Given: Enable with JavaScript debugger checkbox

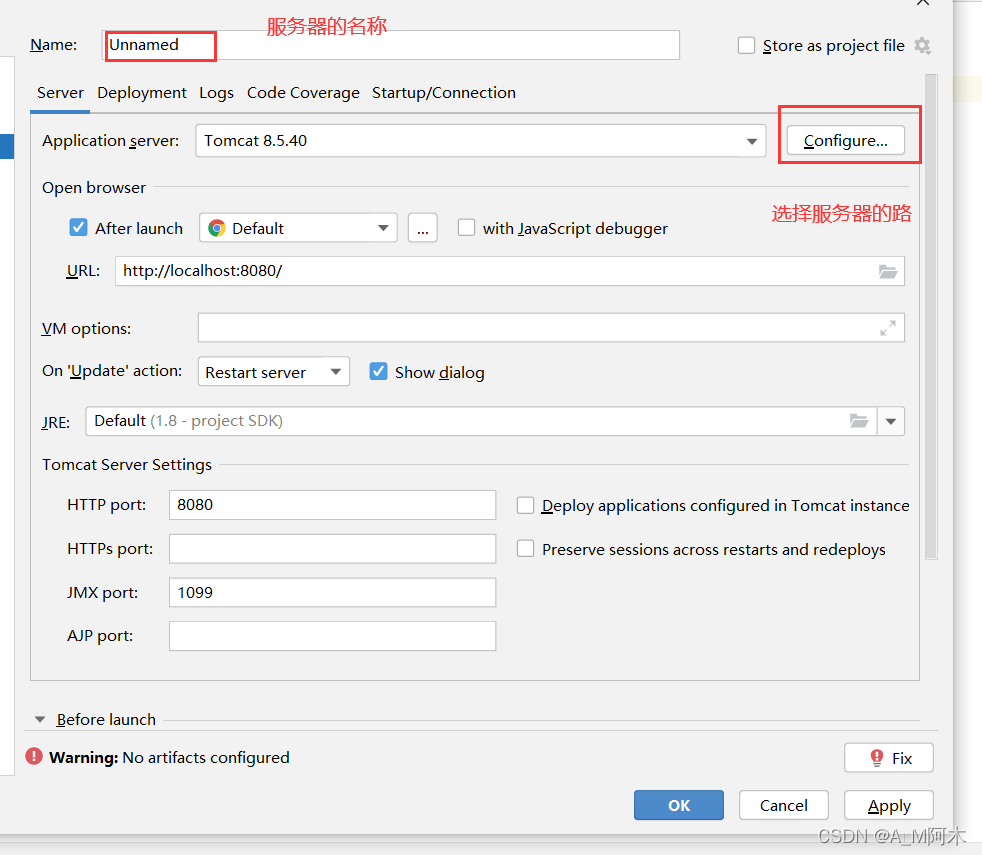Looking at the screenshot, I should point(466,227).
